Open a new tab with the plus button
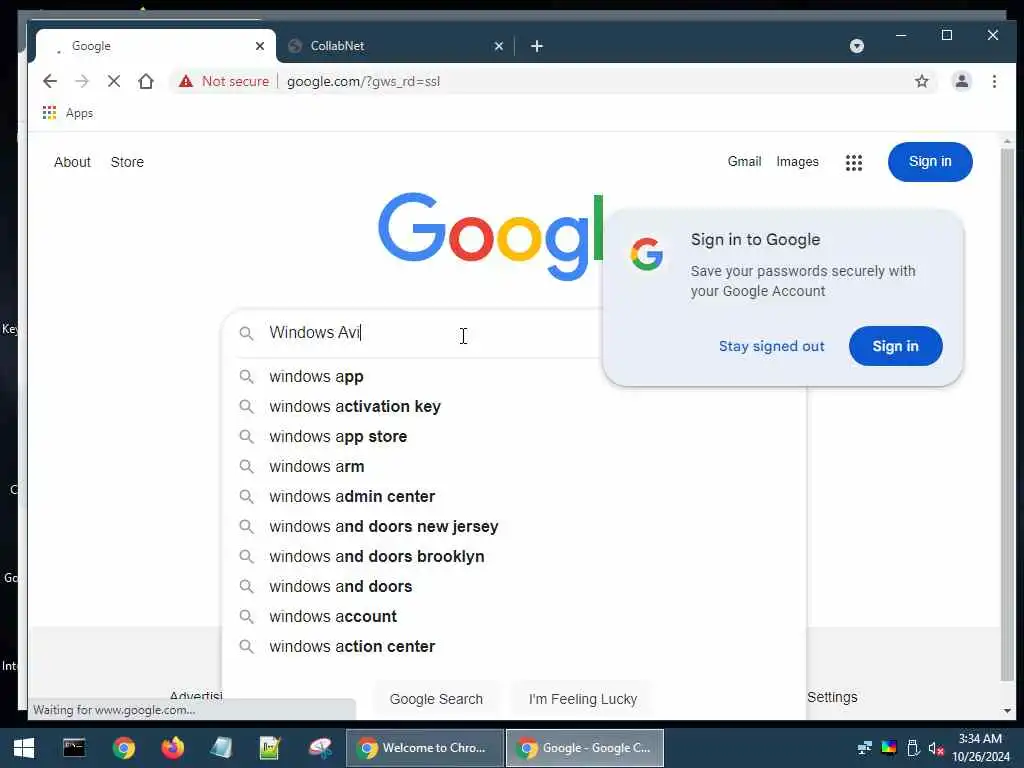1024x768 pixels. click(537, 46)
